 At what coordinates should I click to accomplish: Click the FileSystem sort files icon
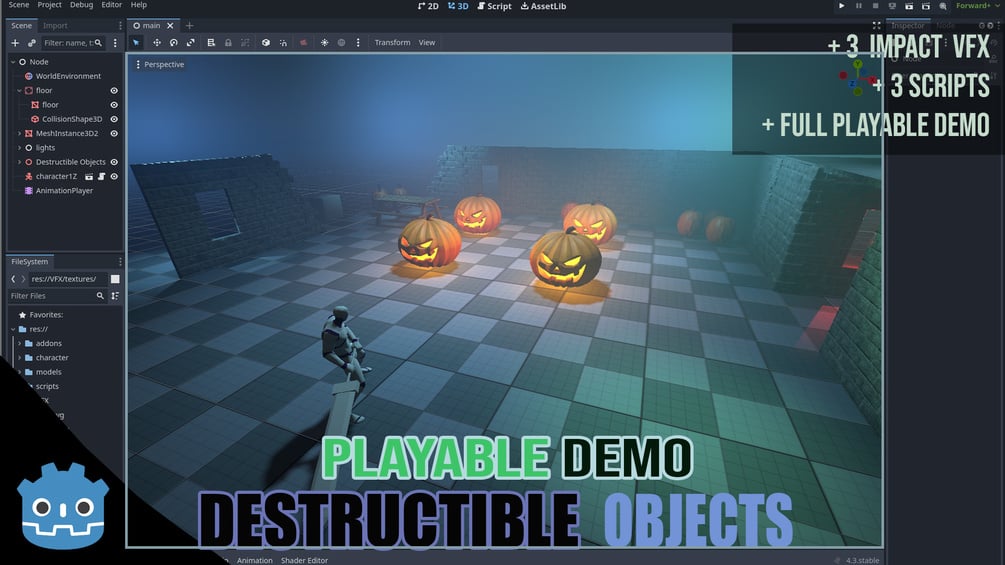pos(115,296)
